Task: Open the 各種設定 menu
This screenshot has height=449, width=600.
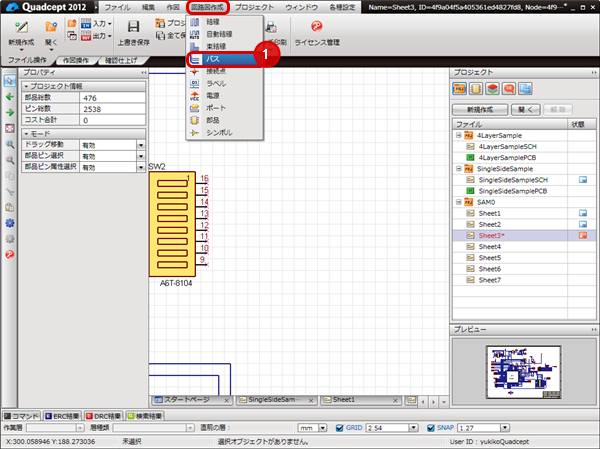Action: click(342, 7)
